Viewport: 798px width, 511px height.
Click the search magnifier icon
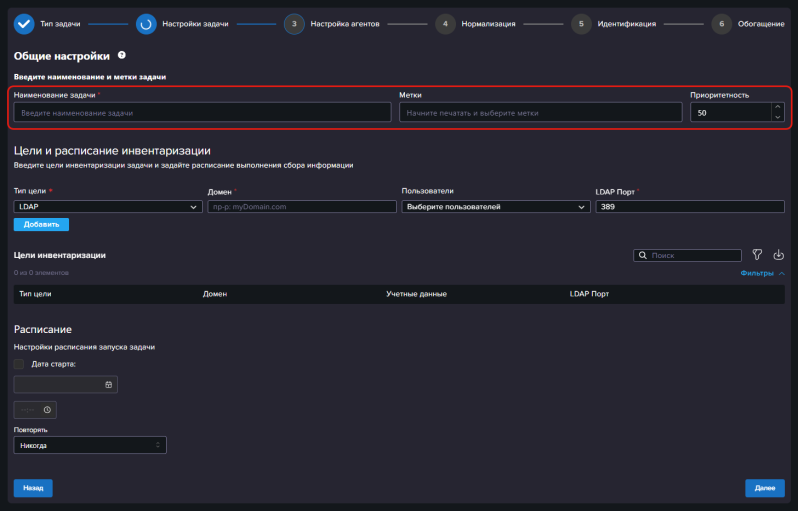point(643,256)
